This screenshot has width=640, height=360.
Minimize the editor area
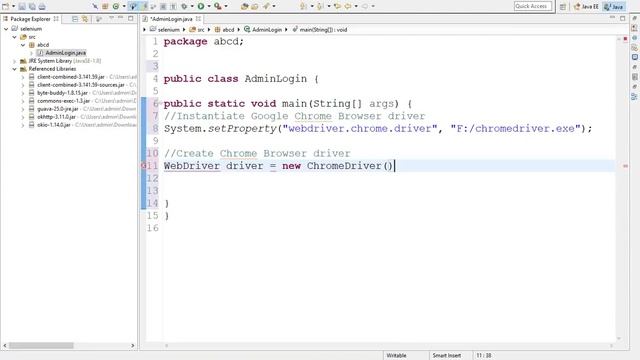[x=612, y=18]
